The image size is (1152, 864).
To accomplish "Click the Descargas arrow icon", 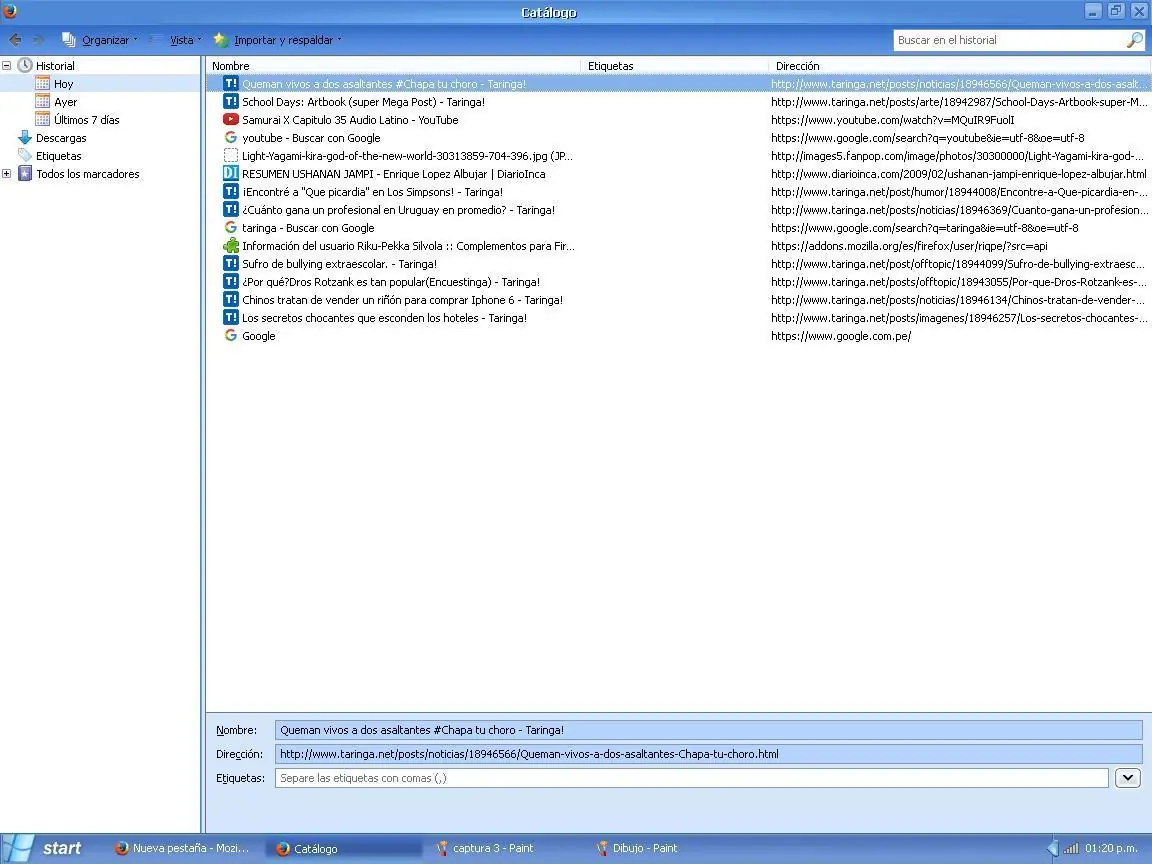I will click(25, 138).
